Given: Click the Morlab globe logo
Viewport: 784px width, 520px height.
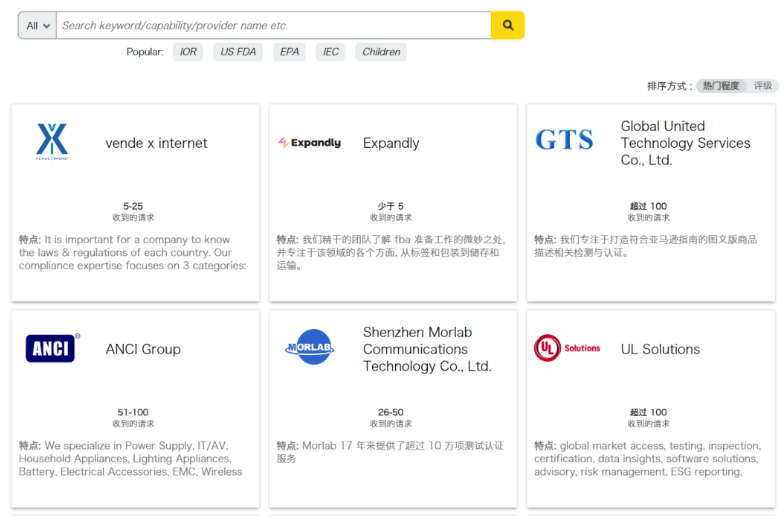Looking at the screenshot, I should pyautogui.click(x=310, y=347).
